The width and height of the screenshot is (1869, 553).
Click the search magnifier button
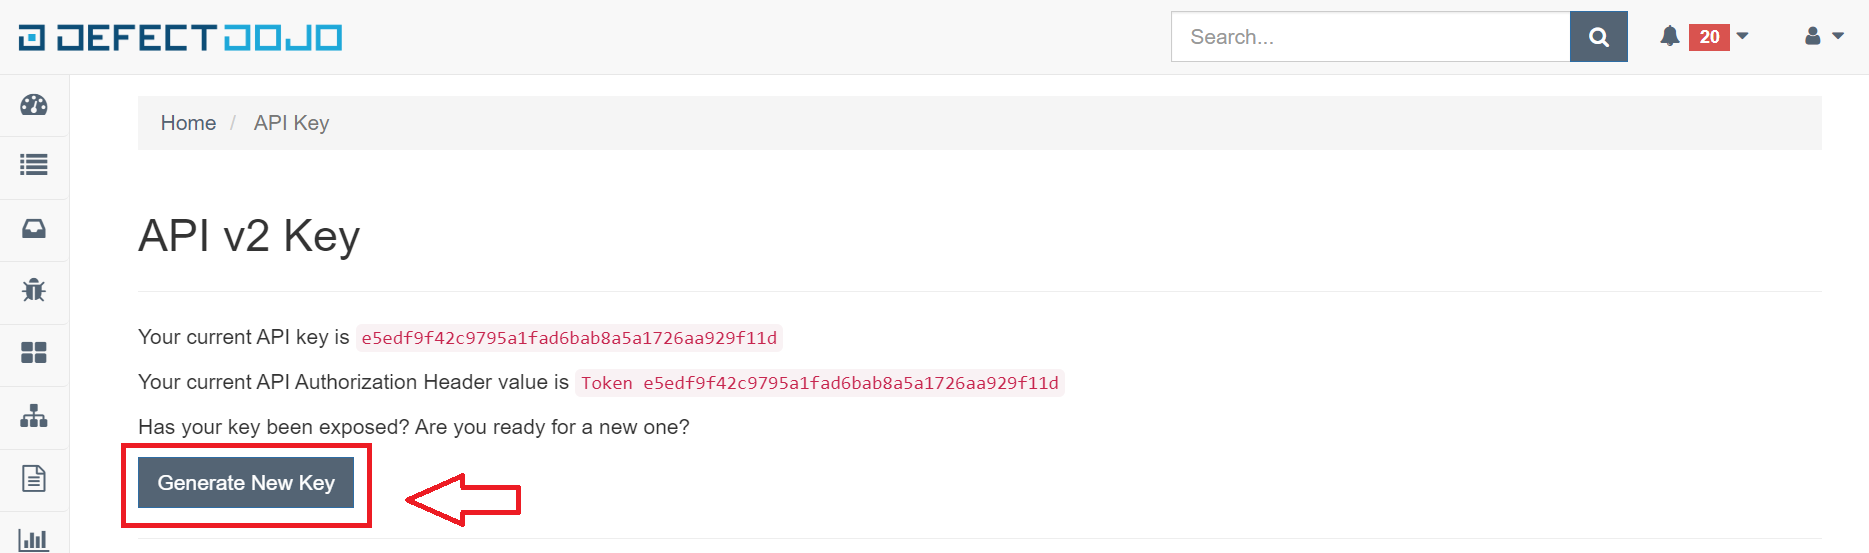[1598, 37]
